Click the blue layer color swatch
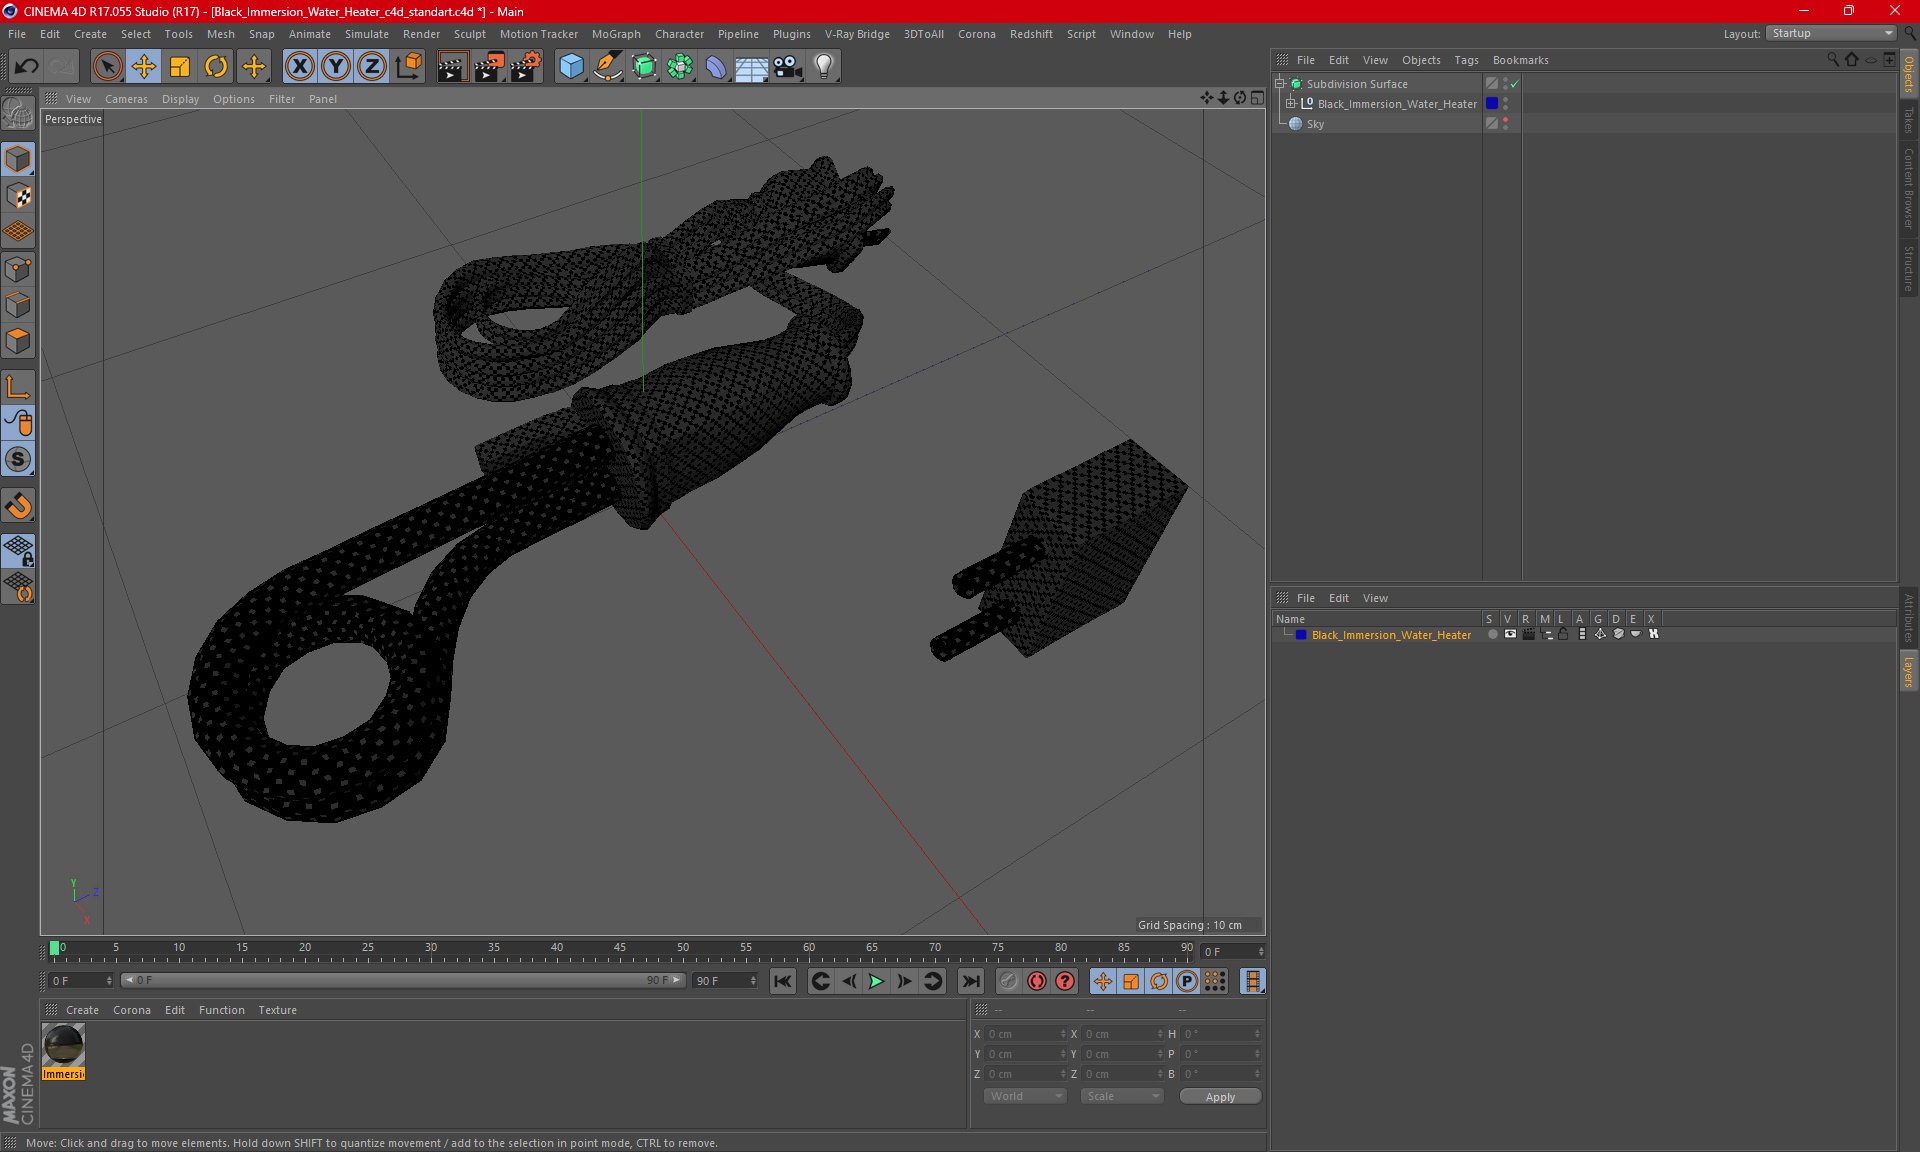The width and height of the screenshot is (1920, 1152). tap(1301, 635)
